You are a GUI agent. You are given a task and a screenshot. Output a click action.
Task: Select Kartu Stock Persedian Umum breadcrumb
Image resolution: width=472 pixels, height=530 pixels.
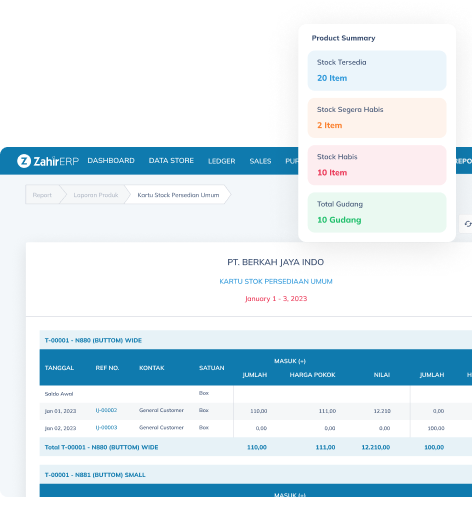click(178, 195)
